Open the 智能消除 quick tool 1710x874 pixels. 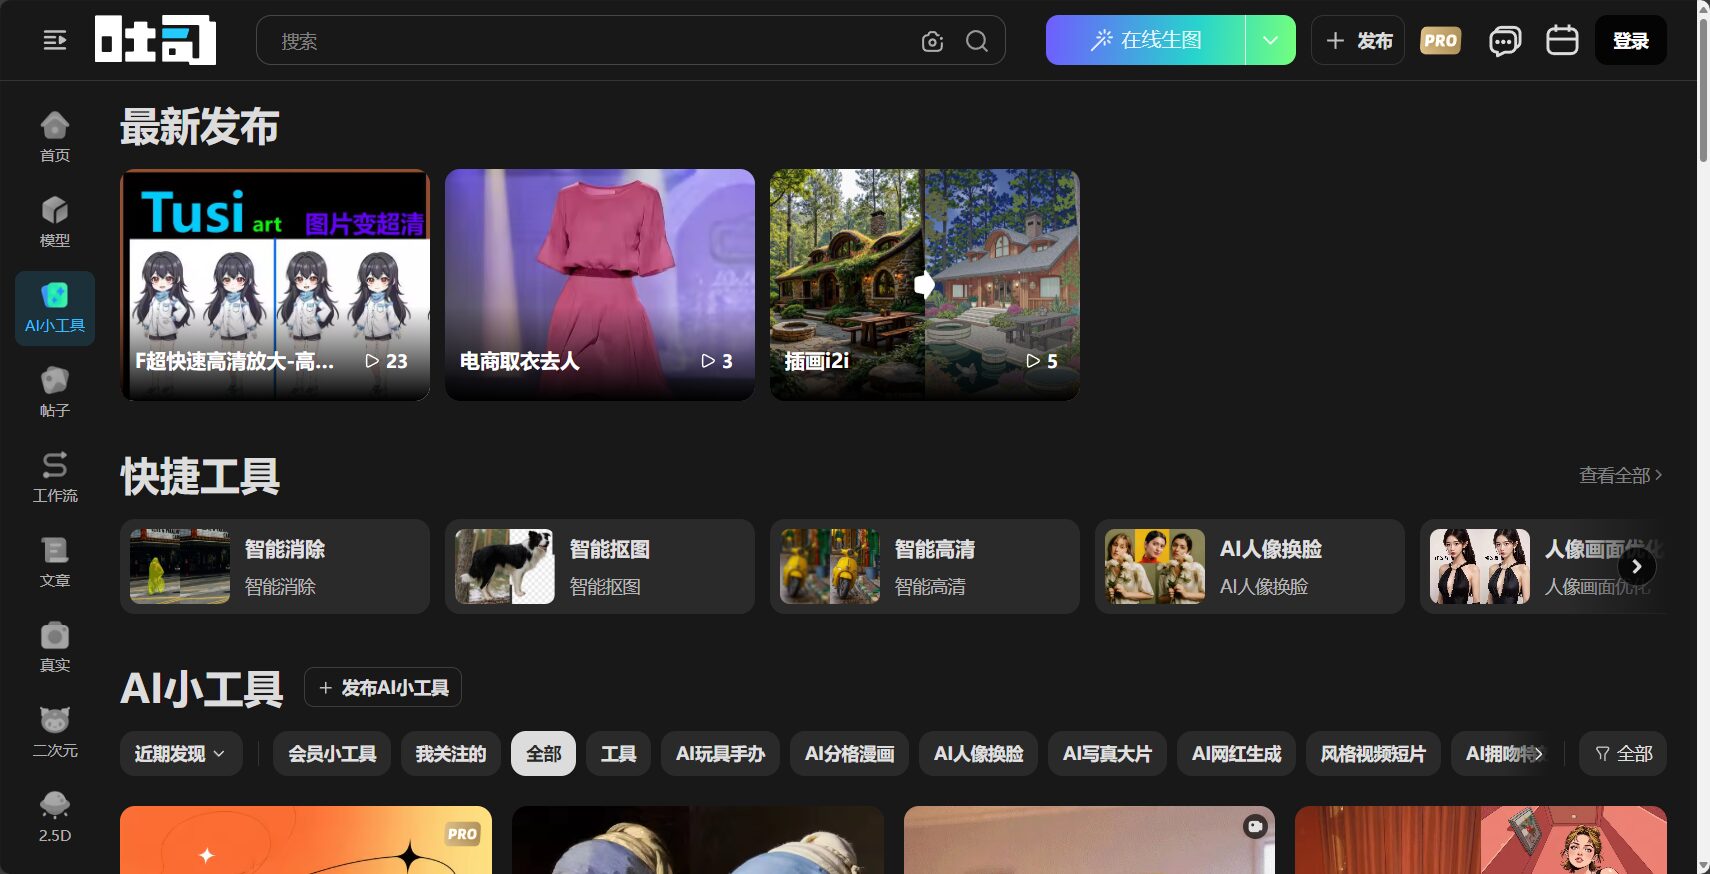click(x=275, y=566)
